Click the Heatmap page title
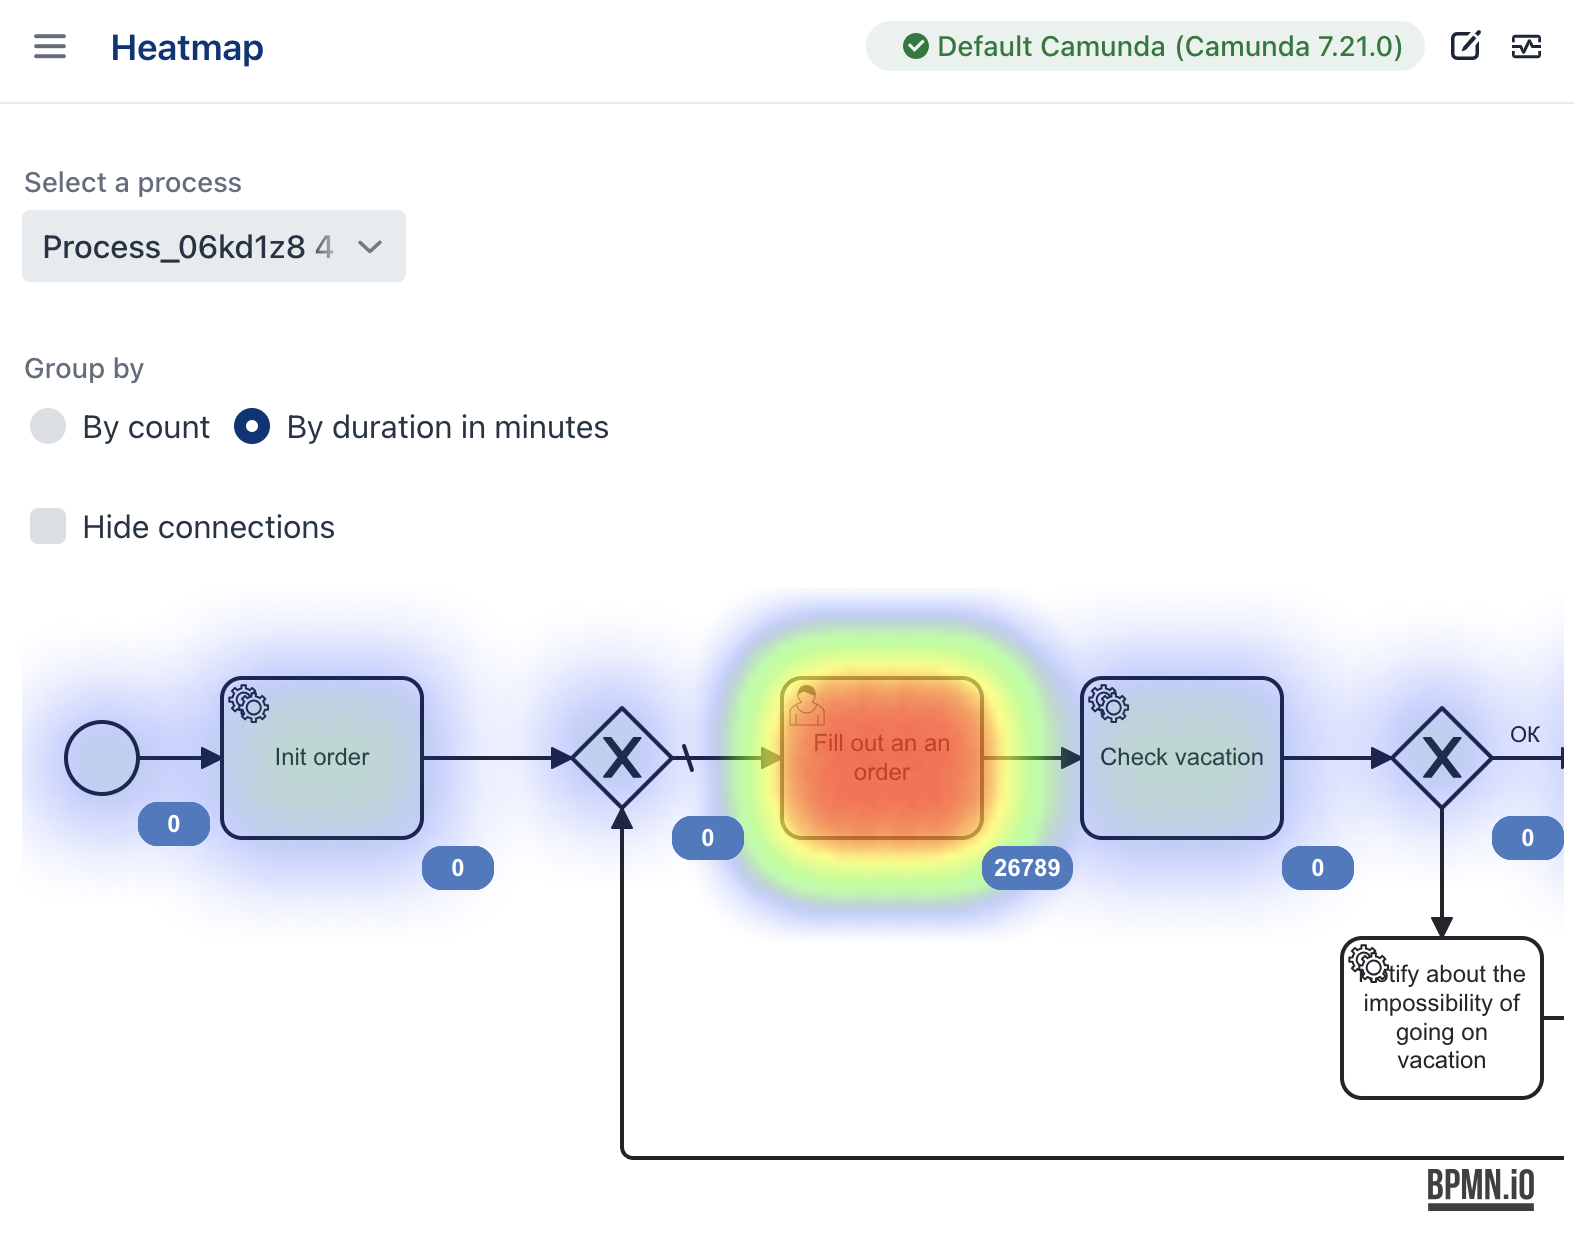1574x1240 pixels. point(187,47)
